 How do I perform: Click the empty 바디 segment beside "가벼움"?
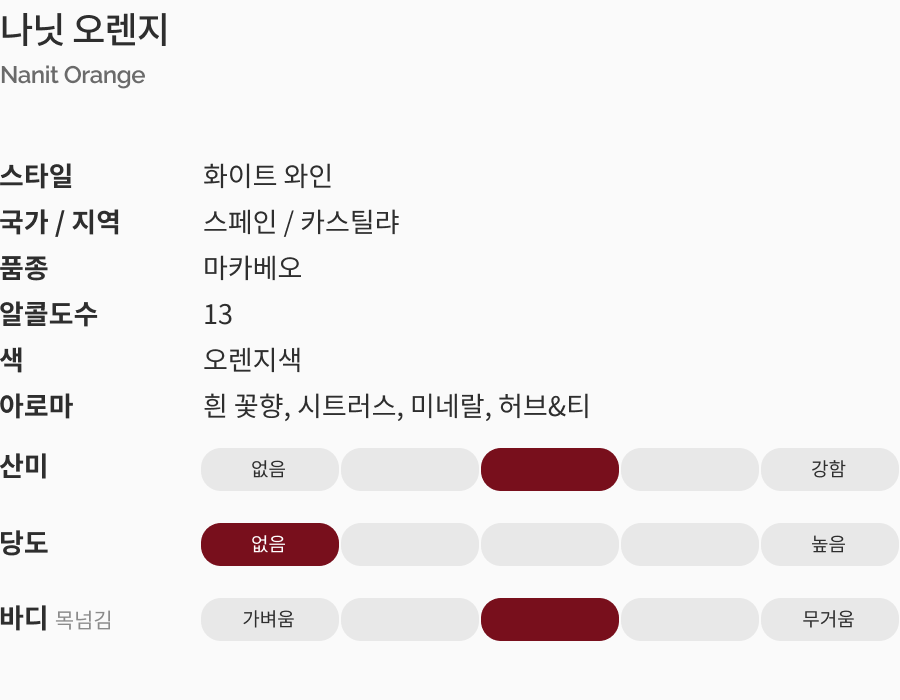[x=409, y=620]
